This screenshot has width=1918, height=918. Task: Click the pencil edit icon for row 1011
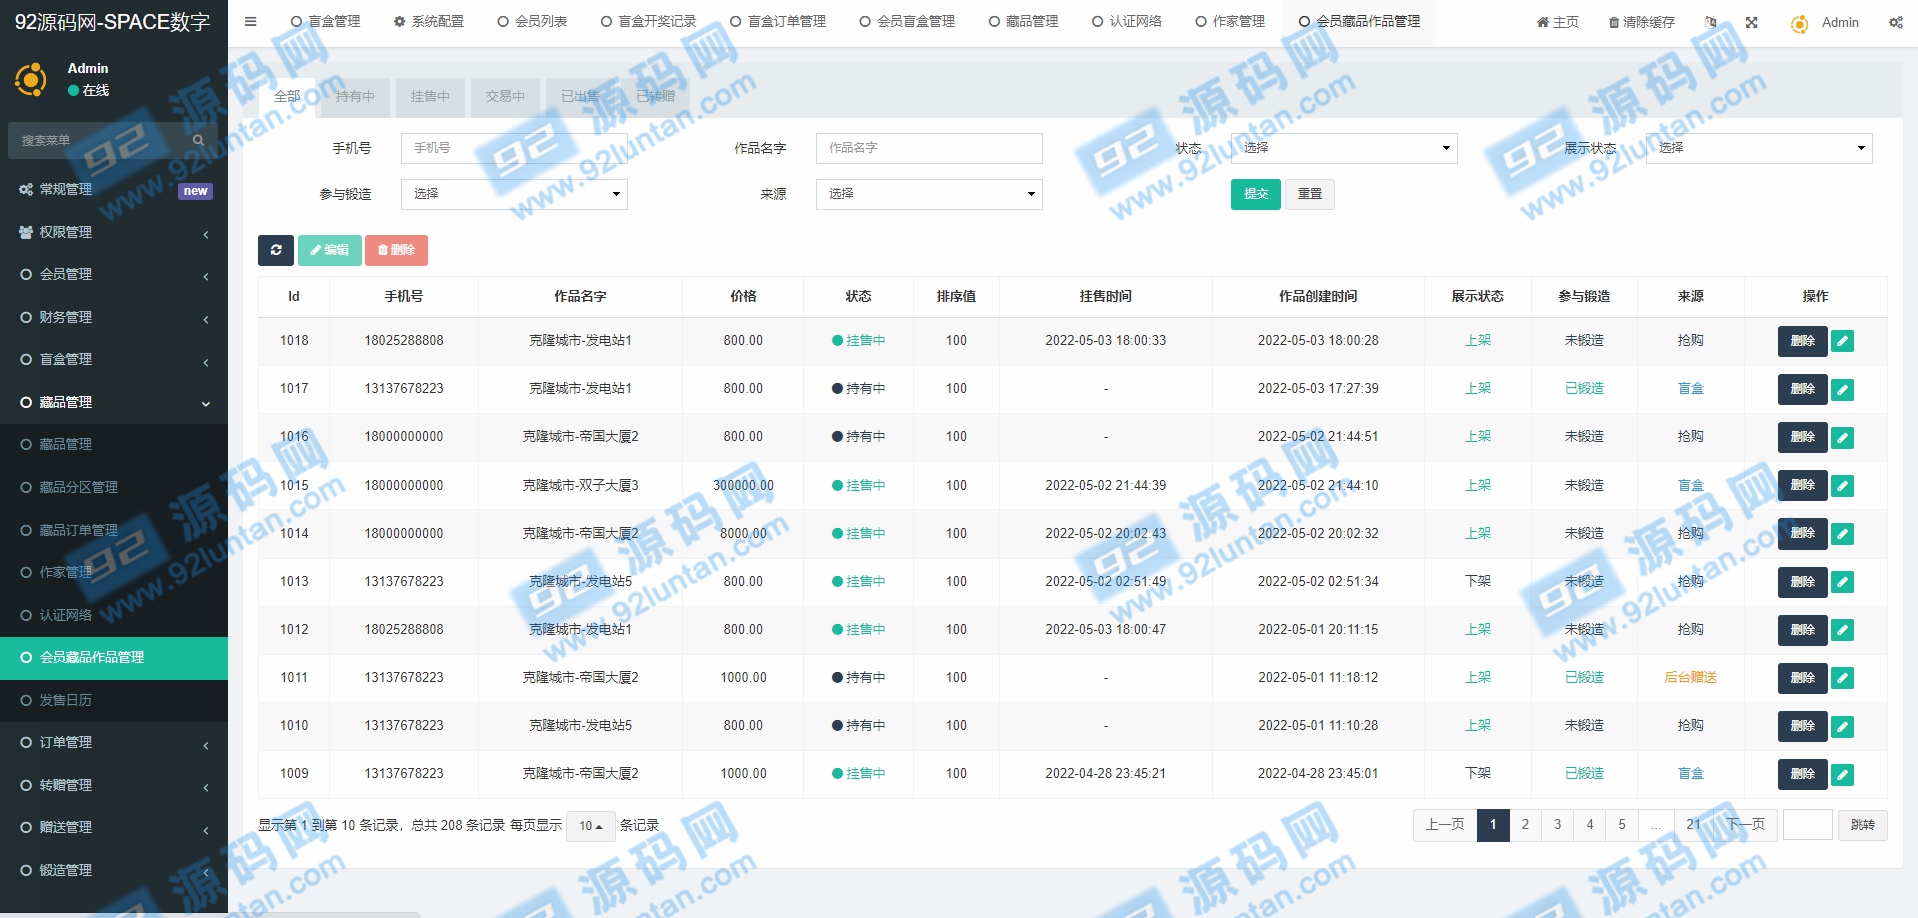click(1842, 677)
